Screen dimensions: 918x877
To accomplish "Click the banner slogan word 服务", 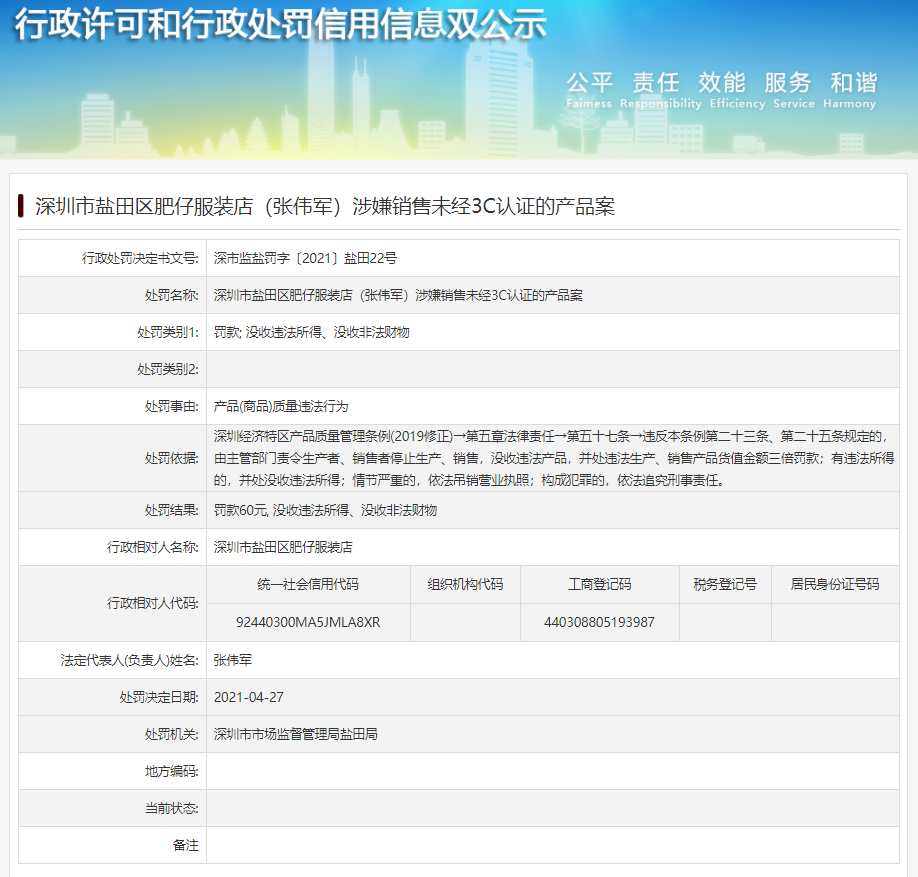I will (x=787, y=83).
